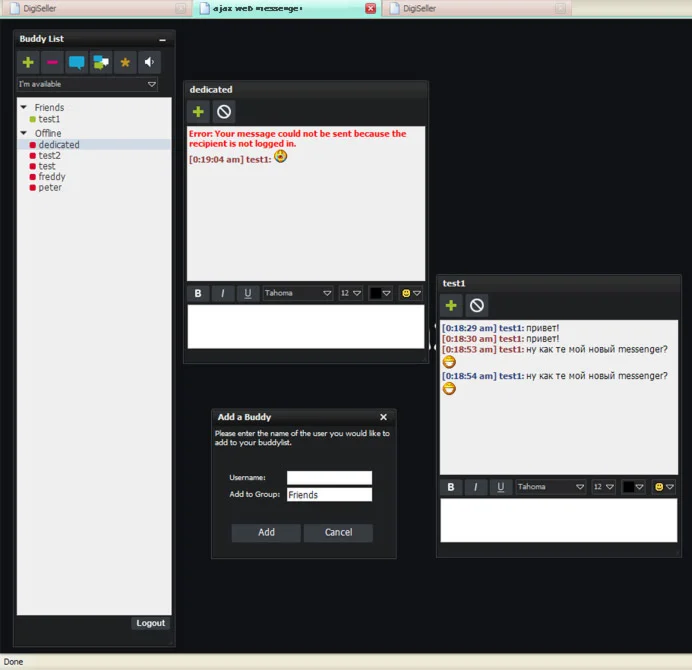This screenshot has width=692, height=670.
Task: Click the Username field in Add a Buddy
Action: point(329,478)
